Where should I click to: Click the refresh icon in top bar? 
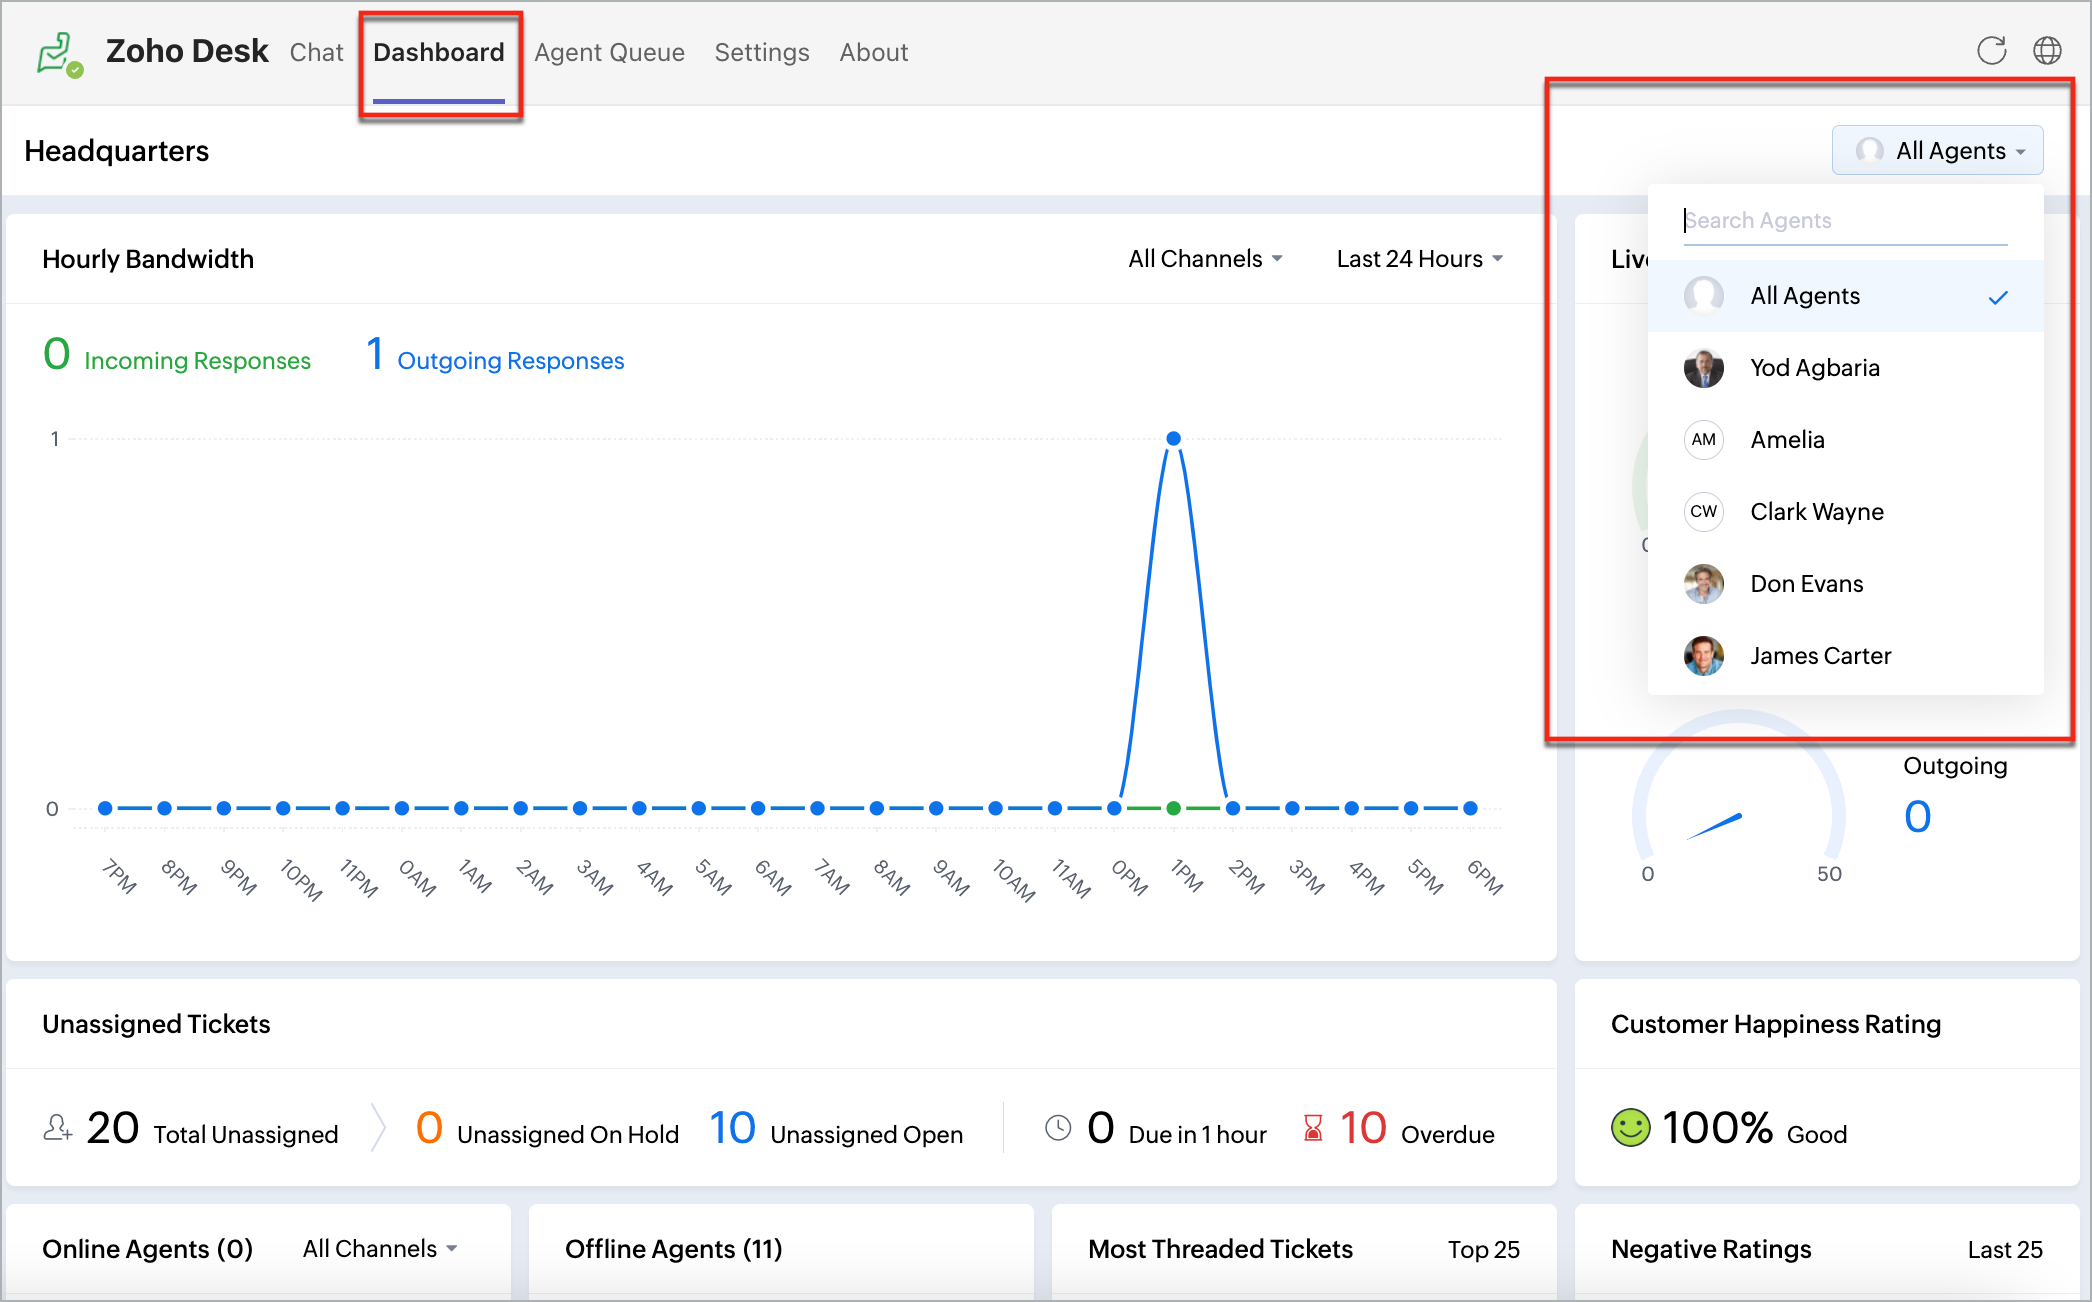1991,51
